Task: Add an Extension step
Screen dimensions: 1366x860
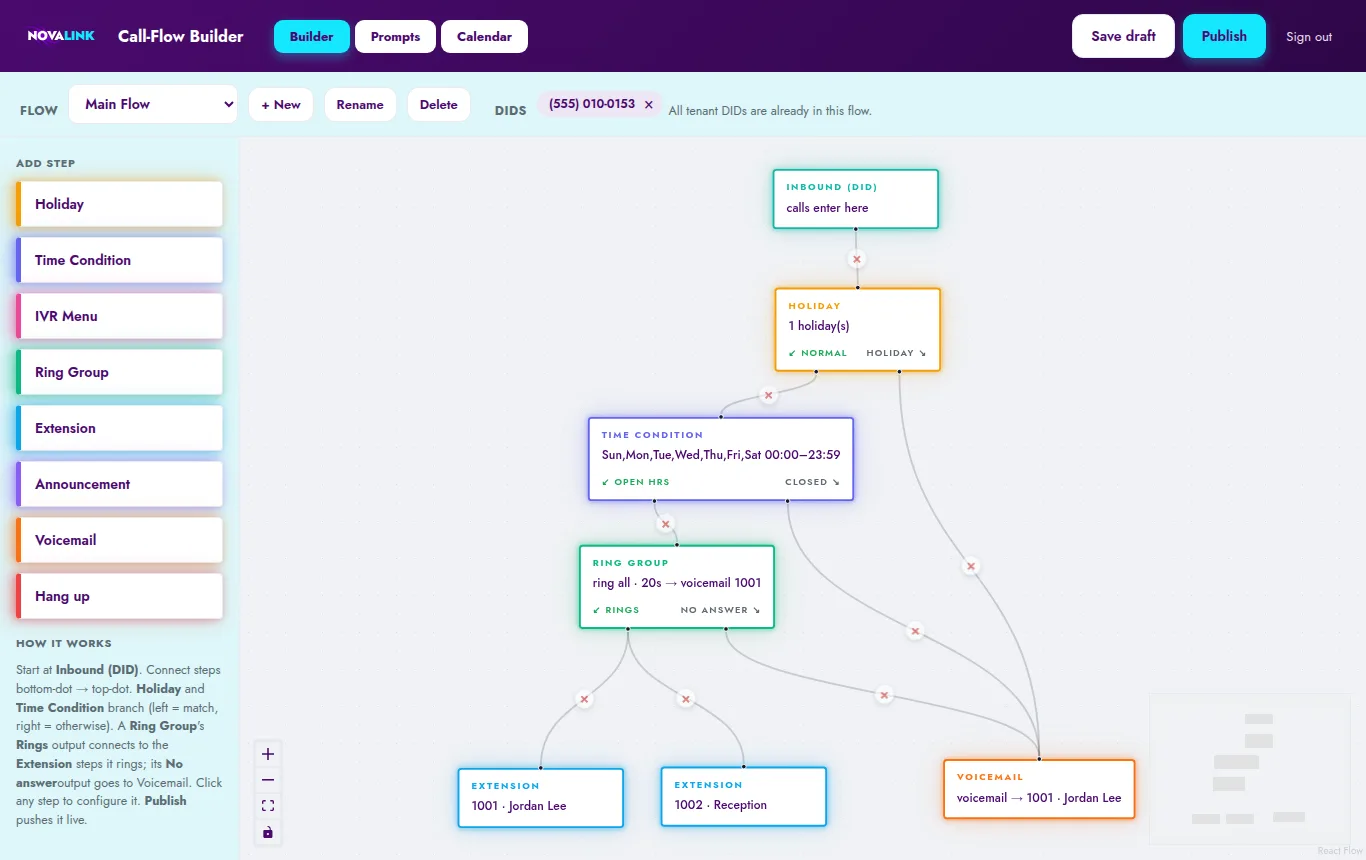Action: [x=119, y=428]
